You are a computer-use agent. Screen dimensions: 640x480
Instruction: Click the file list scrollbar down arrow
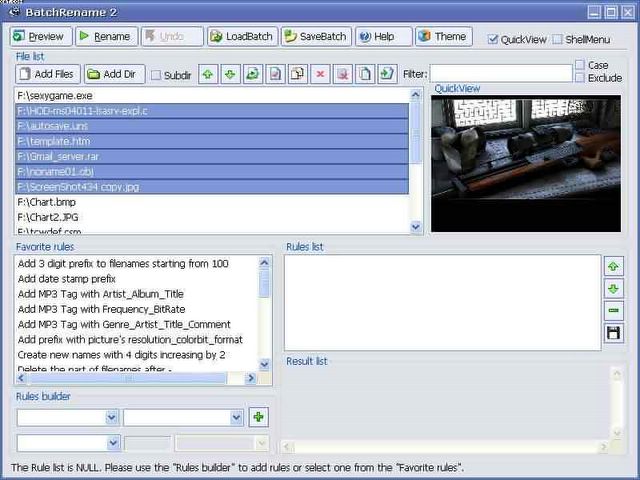tap(416, 226)
